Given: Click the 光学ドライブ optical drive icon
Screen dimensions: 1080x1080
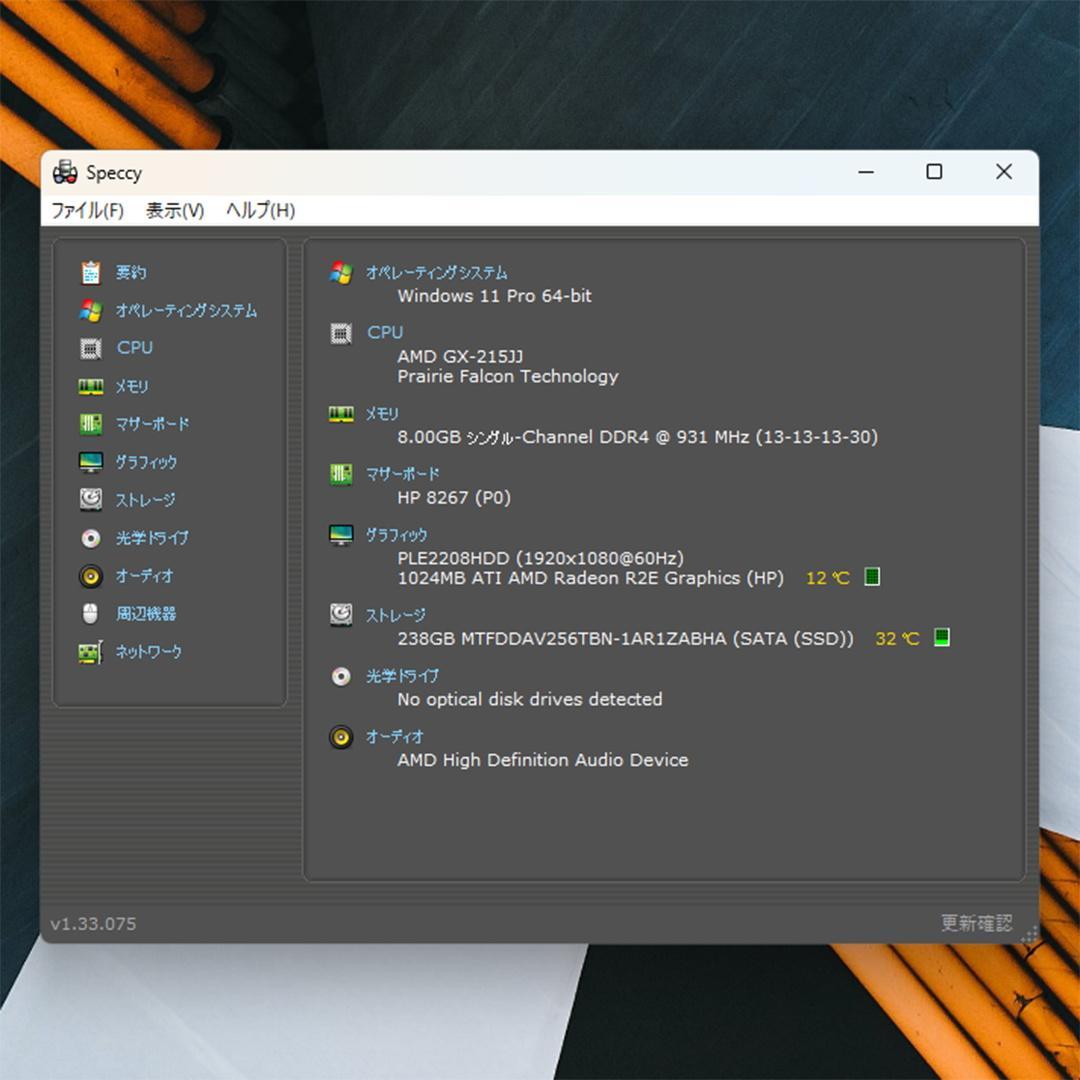Looking at the screenshot, I should pyautogui.click(x=91, y=538).
